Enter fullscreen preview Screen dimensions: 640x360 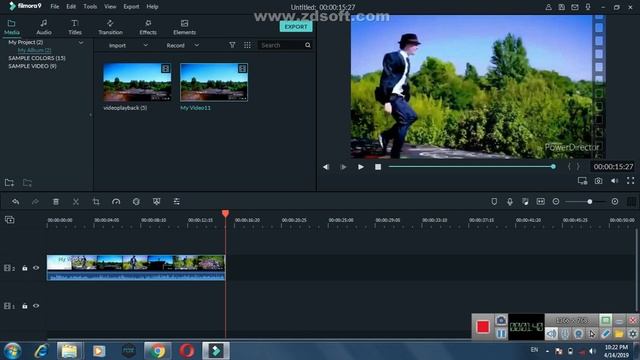[x=631, y=181]
